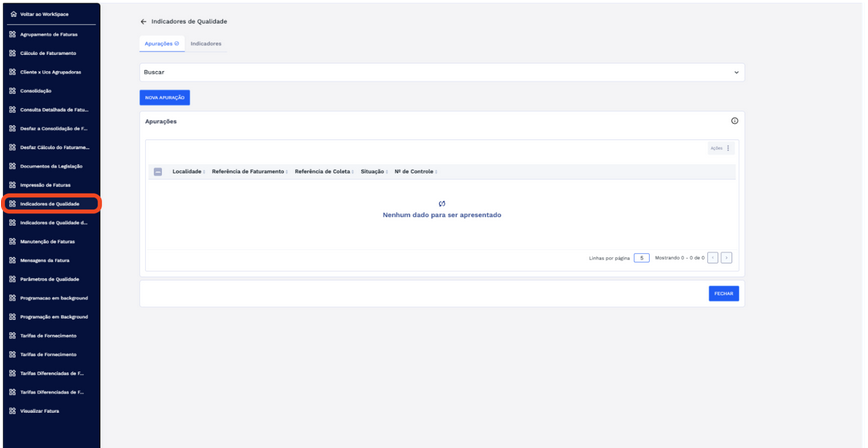Toggle the select-all checkbox in table header
This screenshot has width=868, height=448.
158,172
